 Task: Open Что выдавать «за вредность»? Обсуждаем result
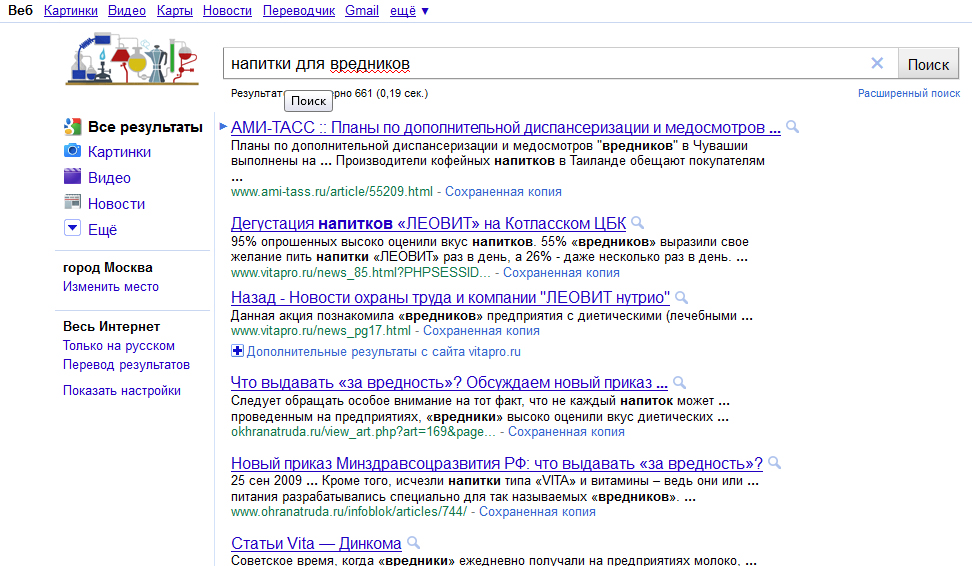point(449,382)
